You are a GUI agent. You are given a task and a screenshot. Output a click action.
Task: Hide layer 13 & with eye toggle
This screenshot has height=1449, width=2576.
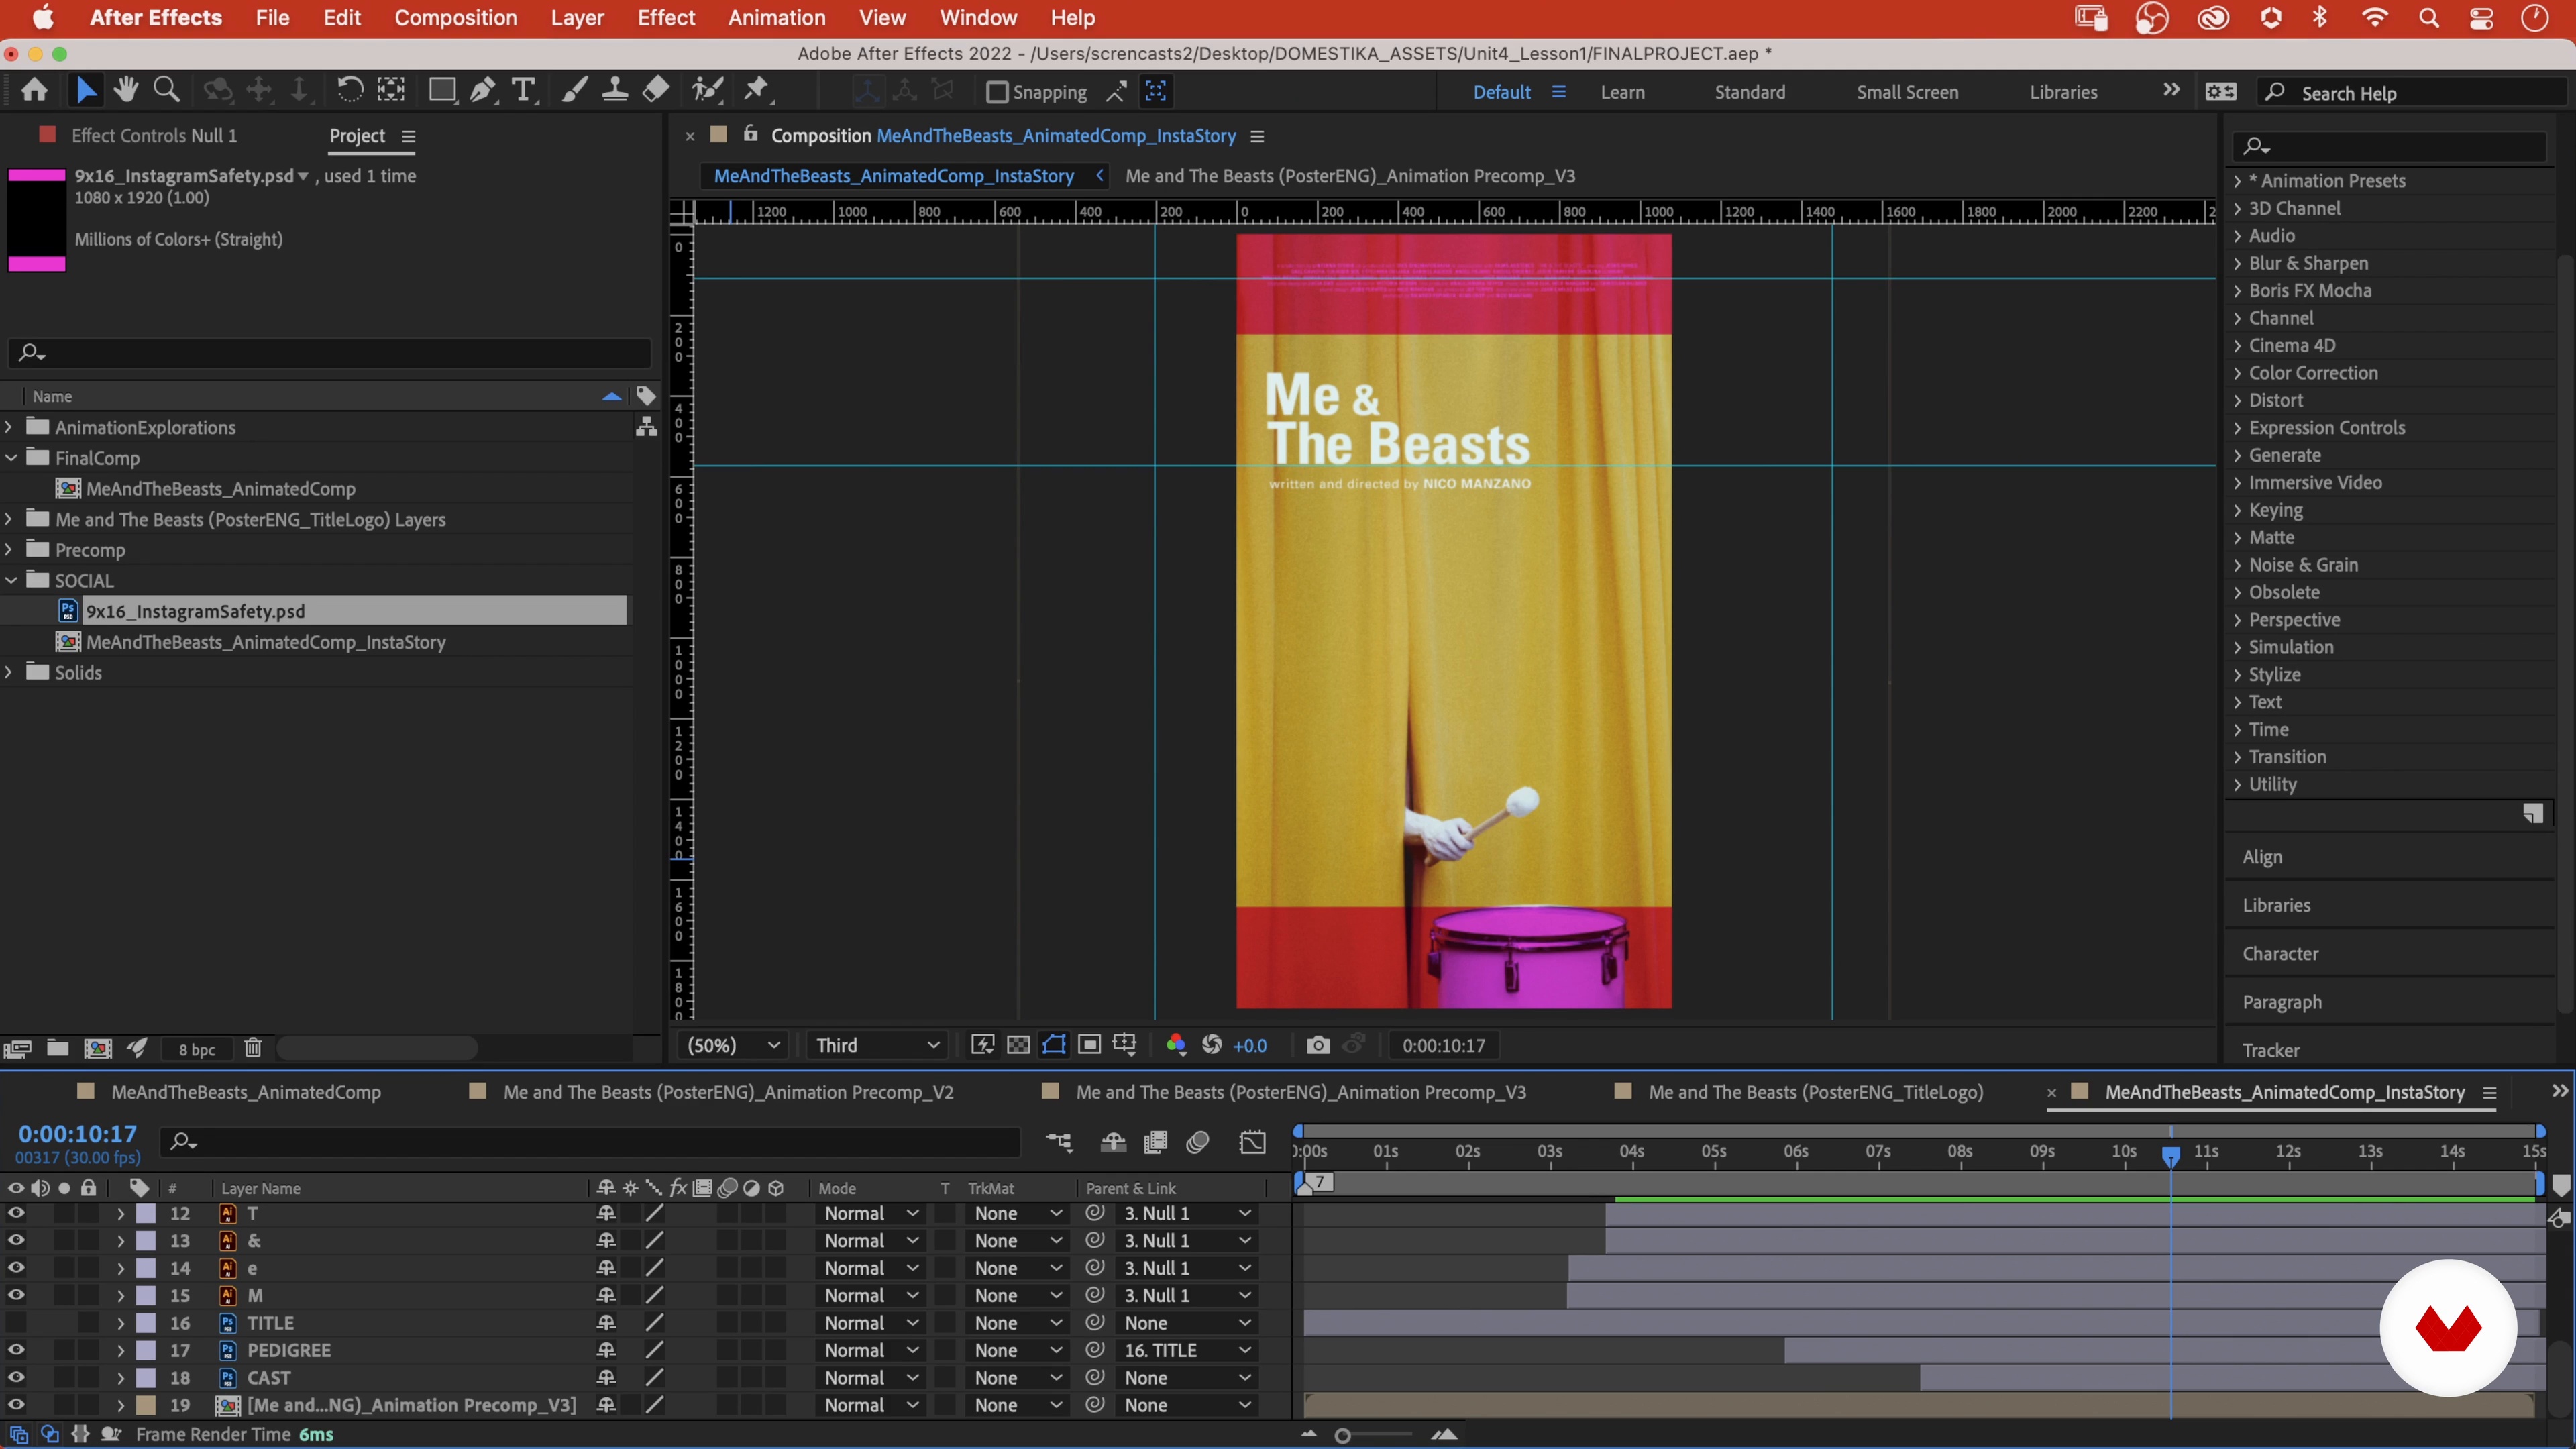[16, 1240]
